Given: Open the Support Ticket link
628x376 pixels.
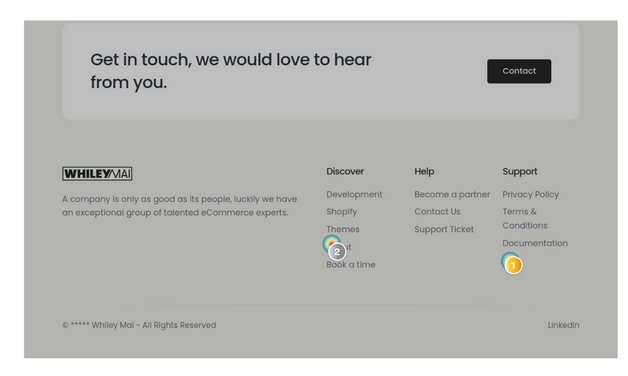Looking at the screenshot, I should [444, 229].
